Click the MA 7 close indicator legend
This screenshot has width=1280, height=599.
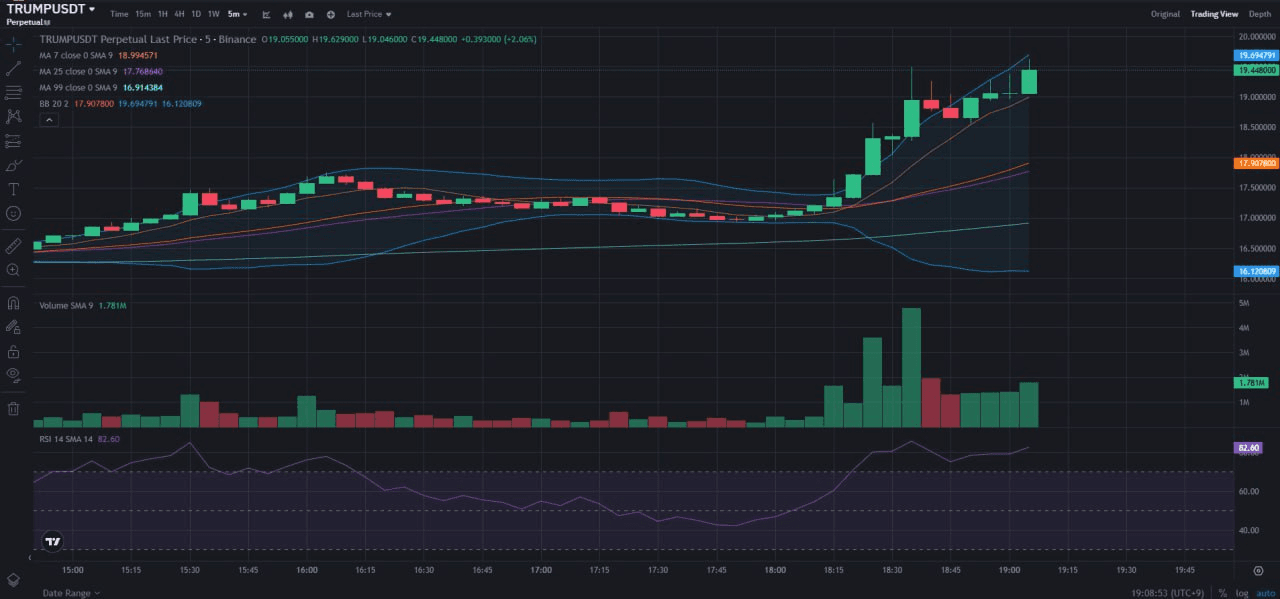pyautogui.click(x=98, y=56)
